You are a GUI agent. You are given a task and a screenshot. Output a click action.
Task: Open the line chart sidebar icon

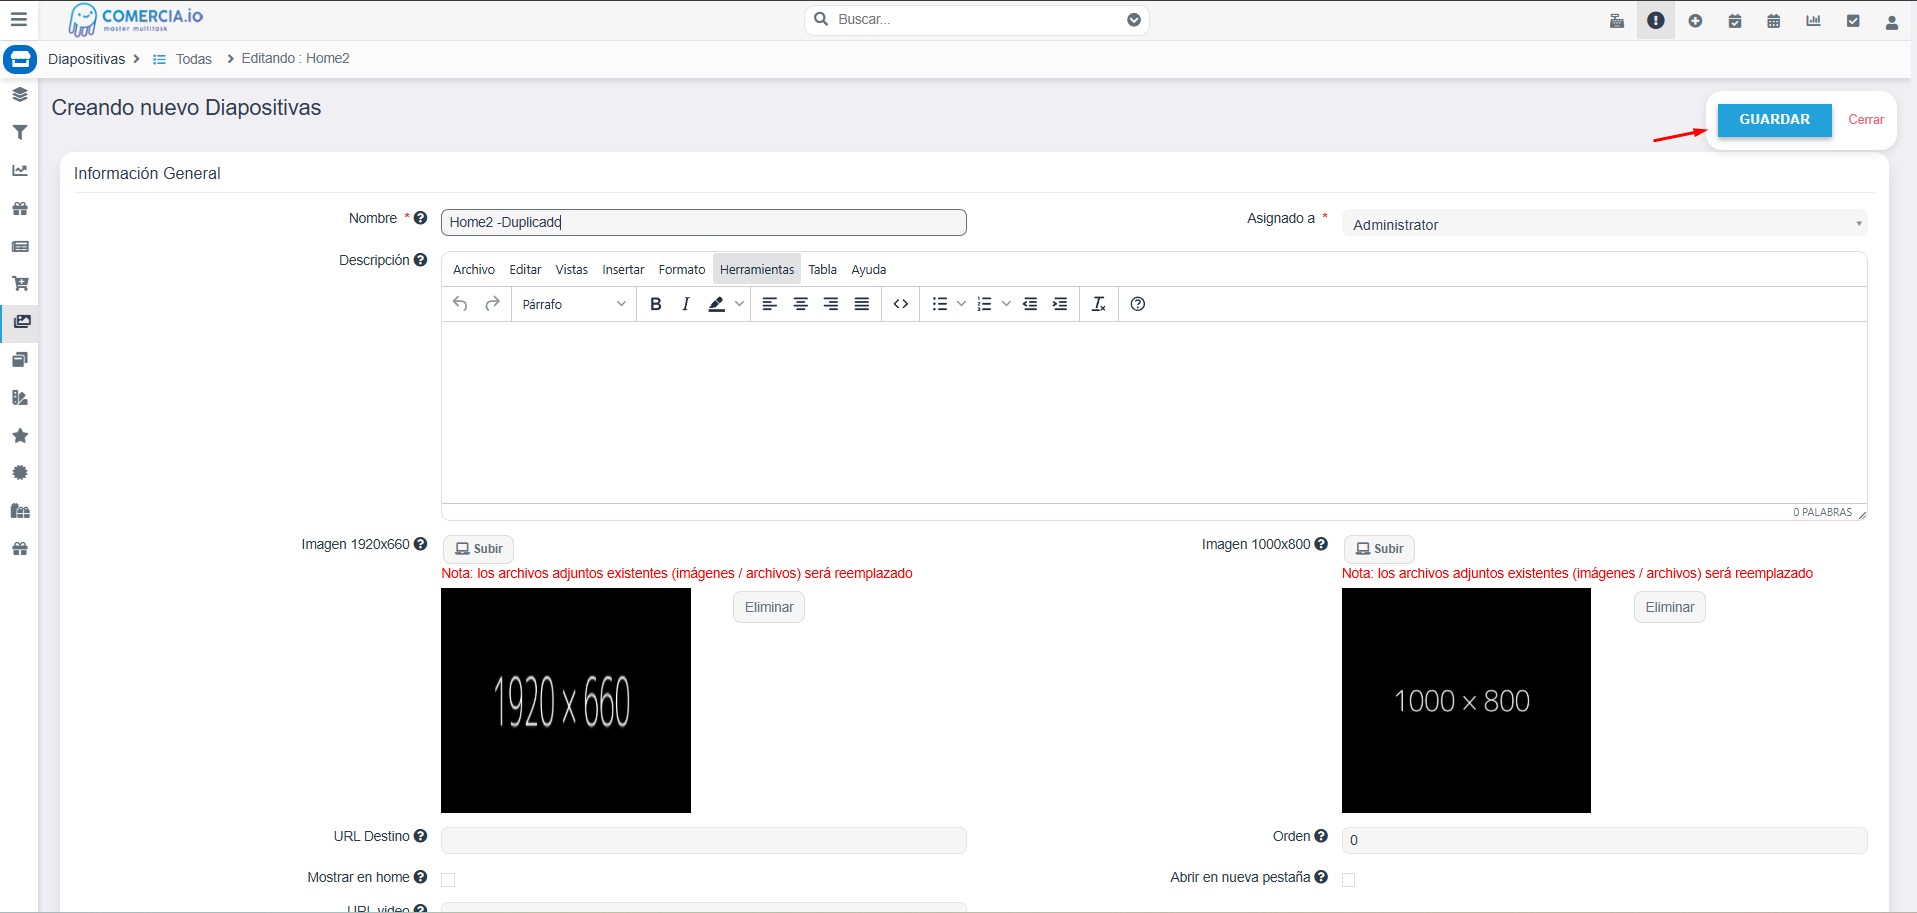click(x=20, y=170)
